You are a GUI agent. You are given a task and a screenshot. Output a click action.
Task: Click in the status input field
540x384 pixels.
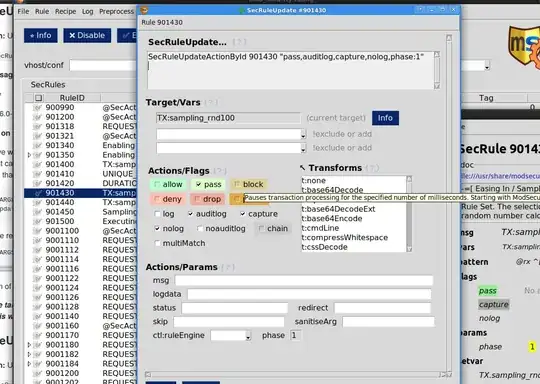pos(235,308)
